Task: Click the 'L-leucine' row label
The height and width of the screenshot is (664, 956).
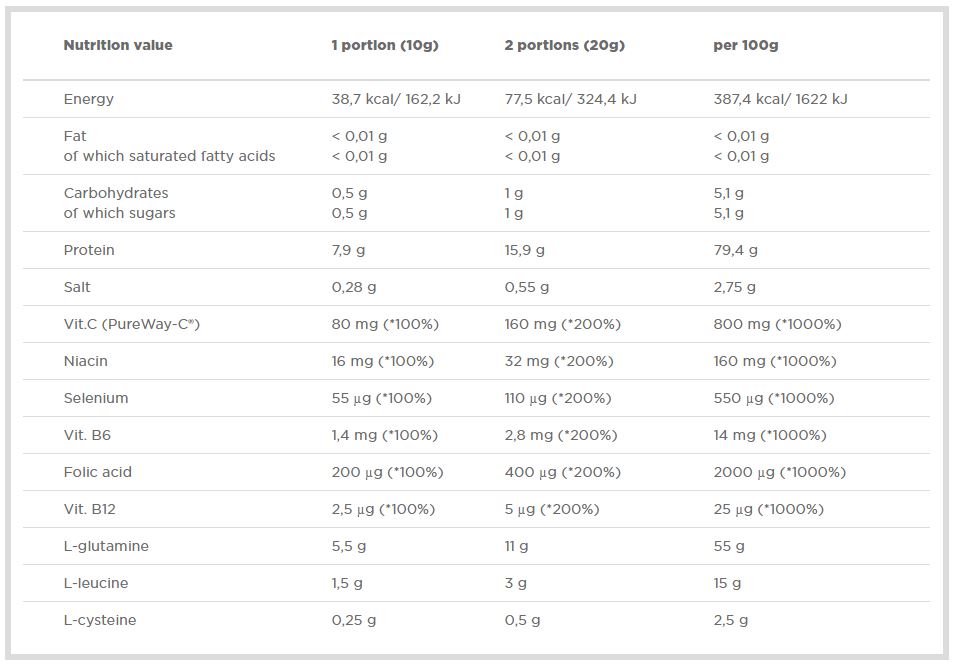Action: 96,583
